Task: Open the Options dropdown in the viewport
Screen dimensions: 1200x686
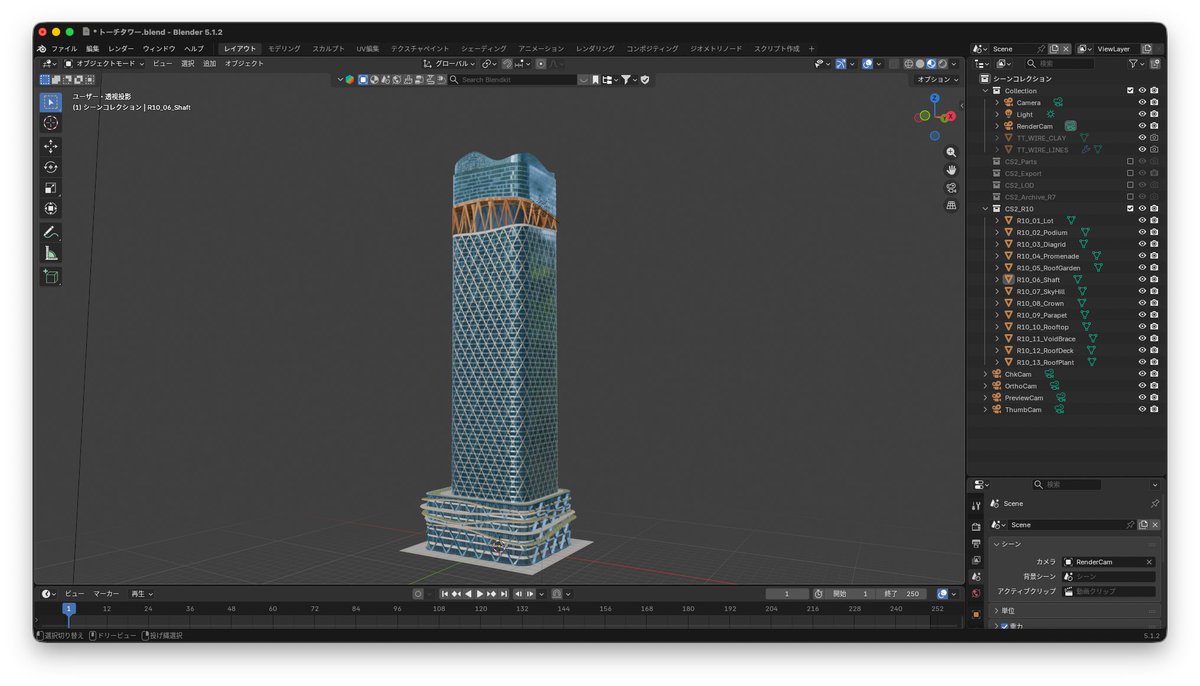Action: click(937, 79)
